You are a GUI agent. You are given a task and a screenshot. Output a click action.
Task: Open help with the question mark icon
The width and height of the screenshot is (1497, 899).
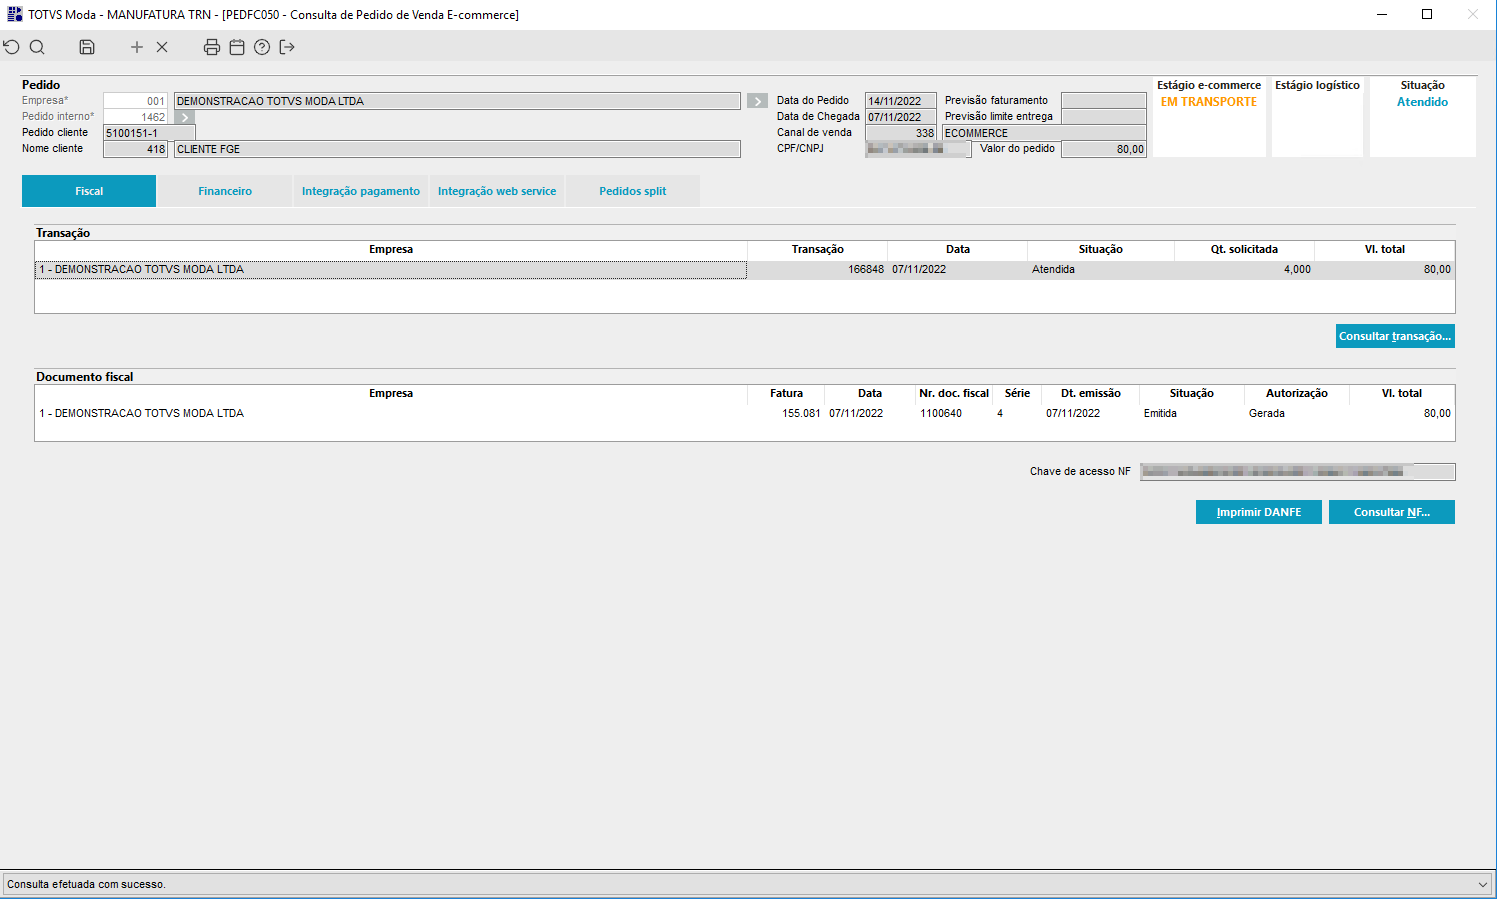pos(262,47)
